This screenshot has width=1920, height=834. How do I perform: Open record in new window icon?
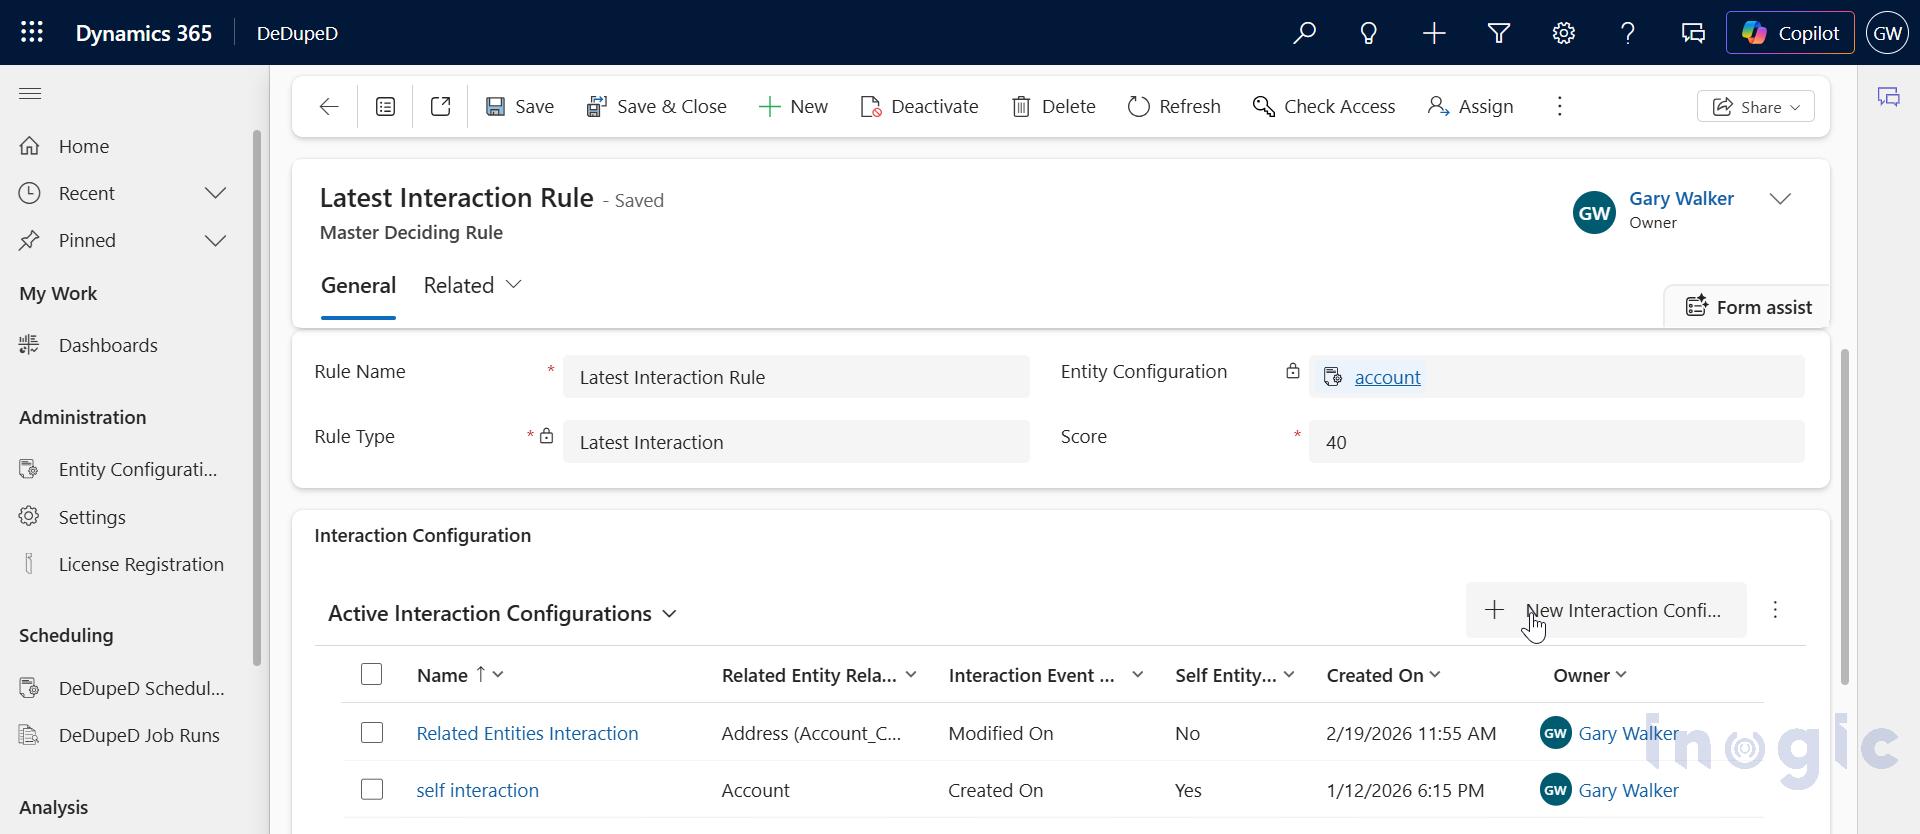[x=441, y=106]
